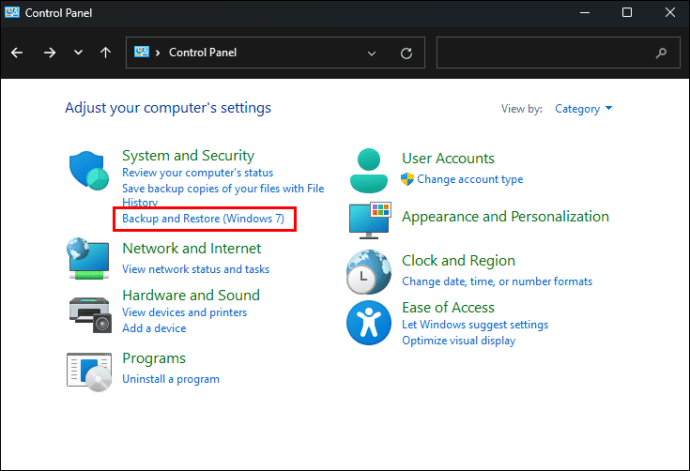
Task: Minimize the Control Panel window
Action: 585,12
